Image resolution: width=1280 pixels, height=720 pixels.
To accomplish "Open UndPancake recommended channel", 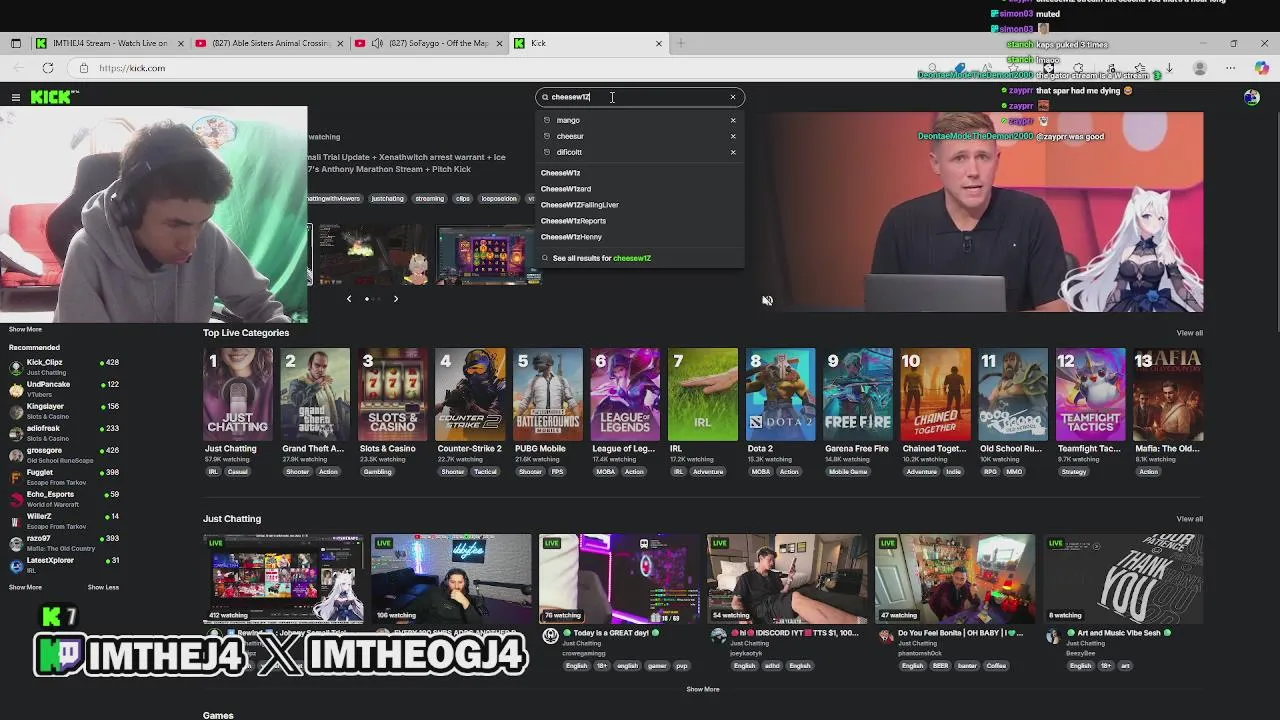I will point(65,389).
